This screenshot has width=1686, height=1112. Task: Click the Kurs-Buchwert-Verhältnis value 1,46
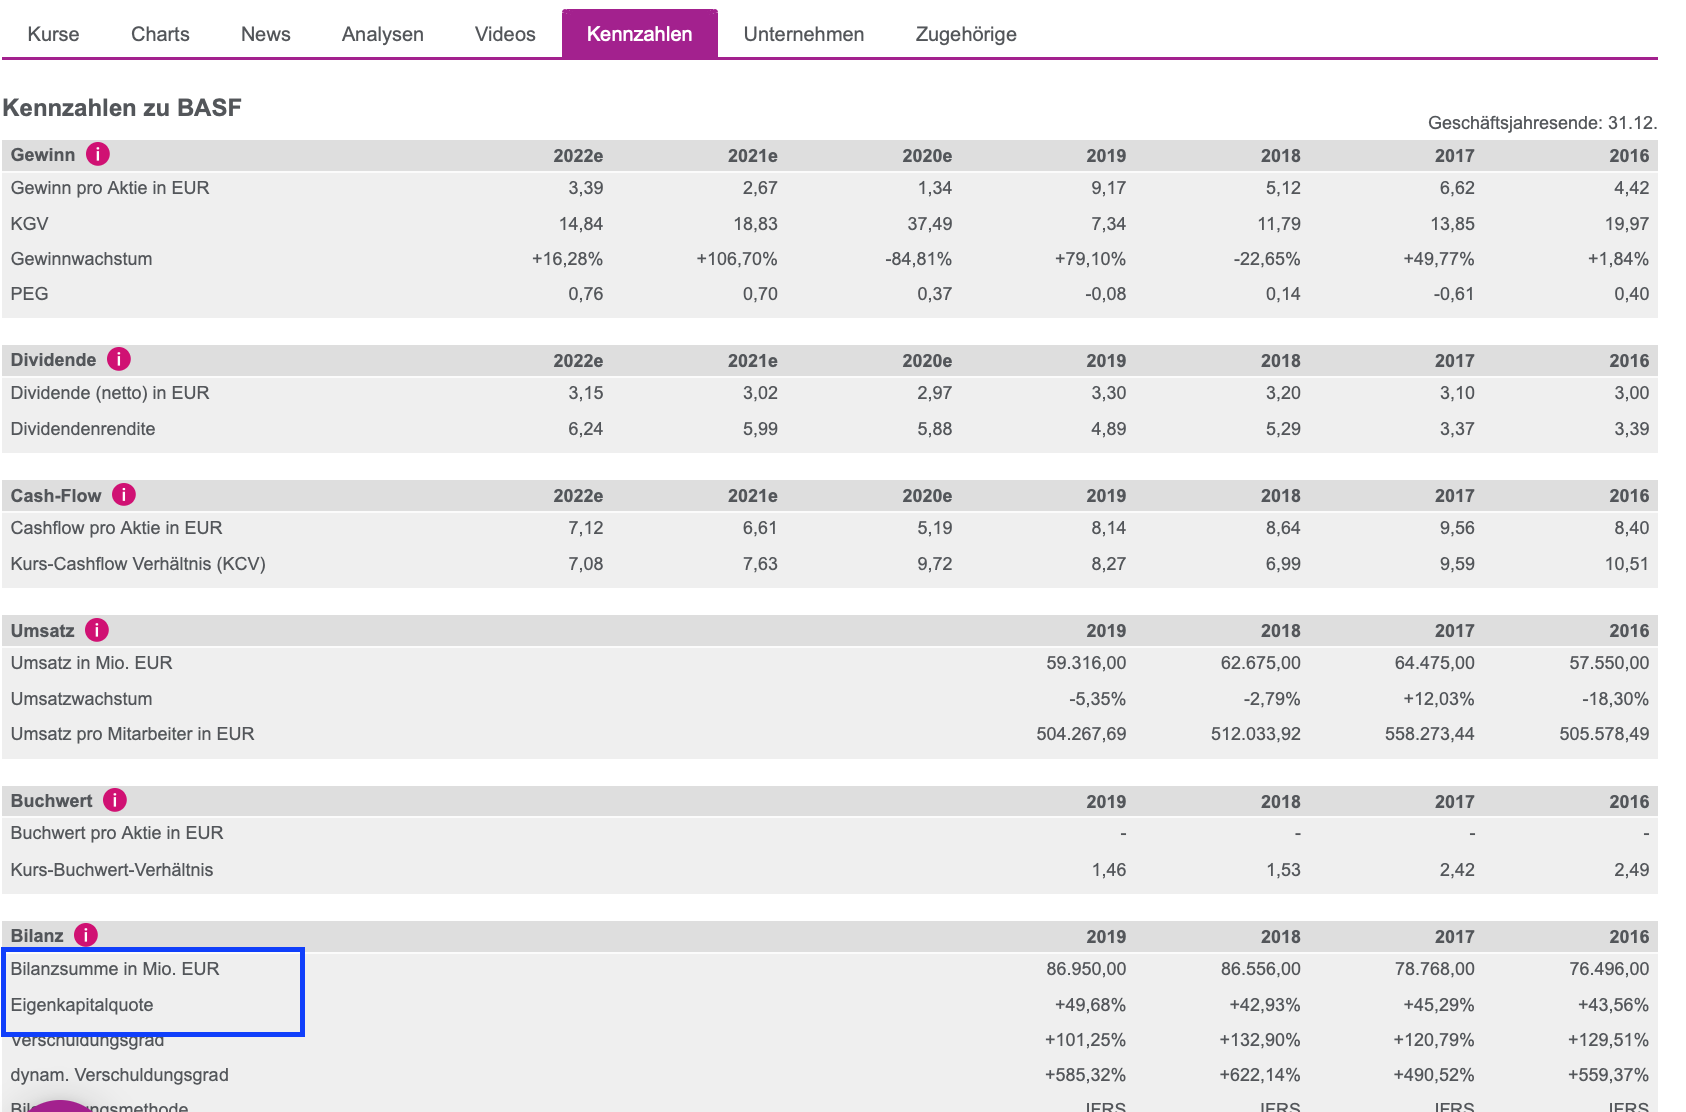(x=1109, y=870)
